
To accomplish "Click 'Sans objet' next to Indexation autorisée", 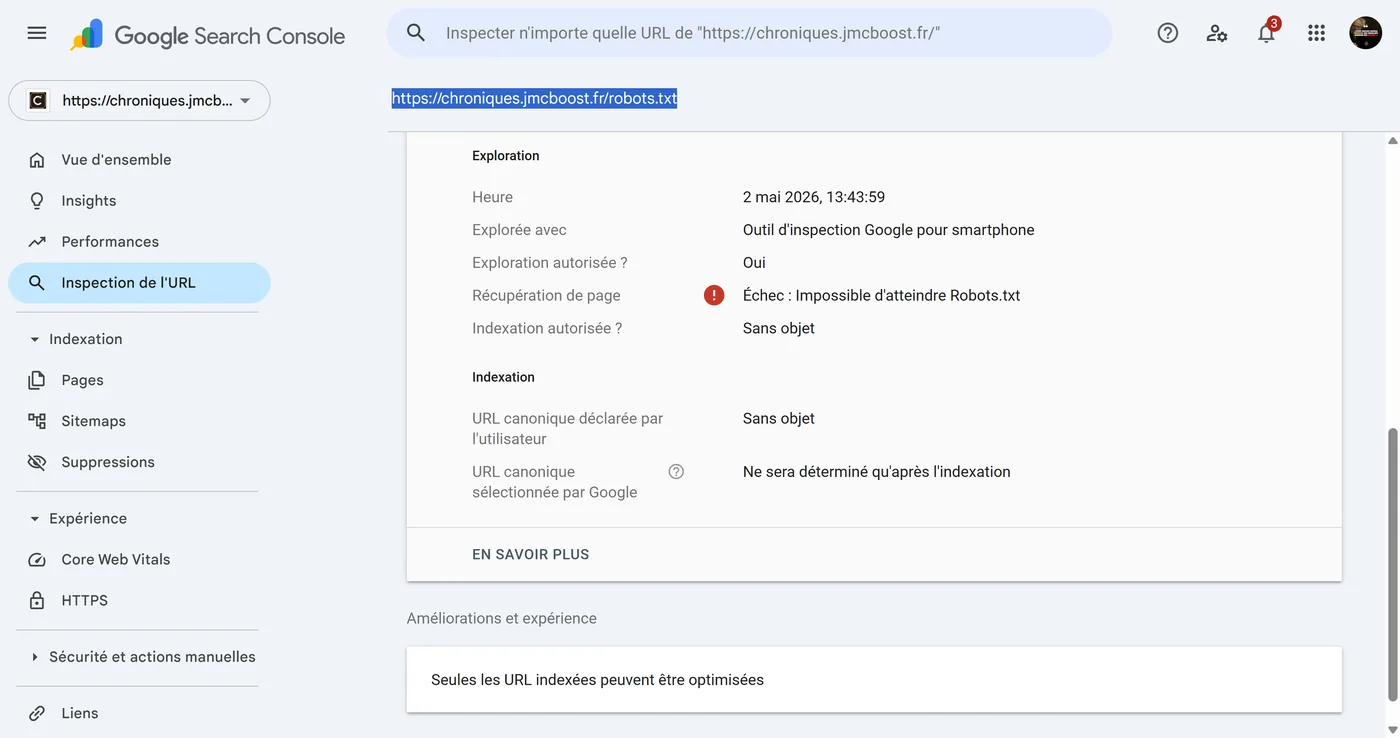I will tap(778, 329).
